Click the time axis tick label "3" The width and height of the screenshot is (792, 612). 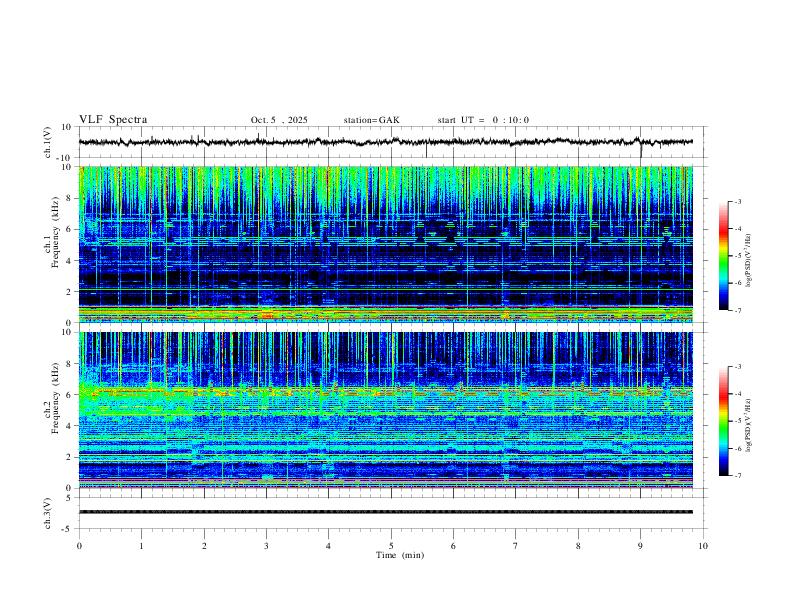tap(266, 546)
